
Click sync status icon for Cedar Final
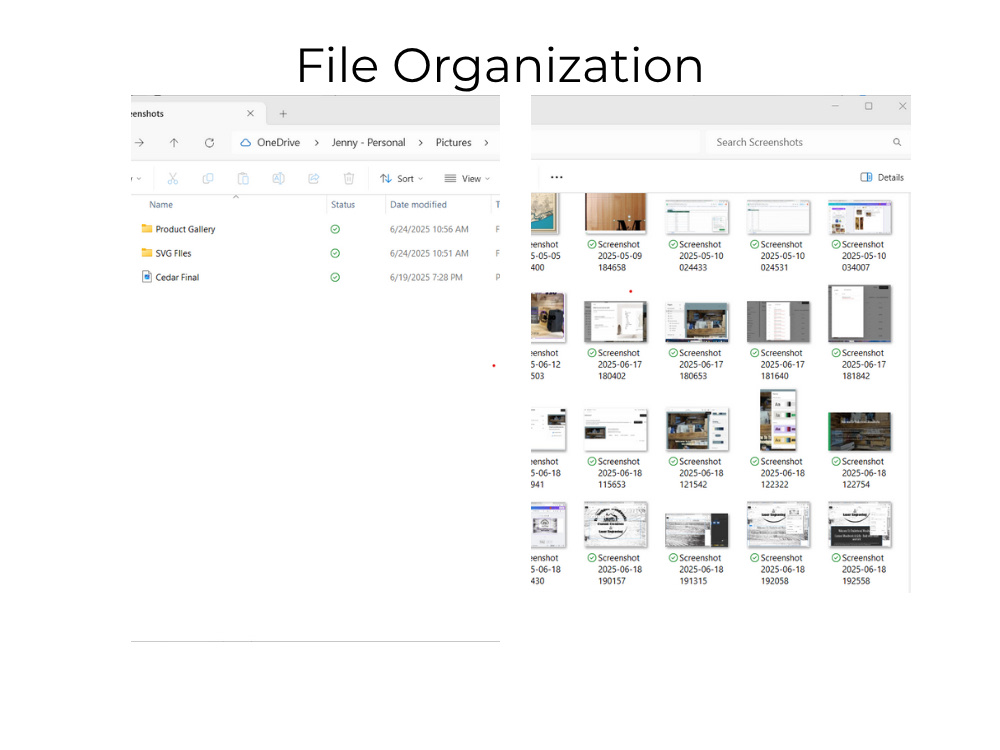tap(335, 277)
